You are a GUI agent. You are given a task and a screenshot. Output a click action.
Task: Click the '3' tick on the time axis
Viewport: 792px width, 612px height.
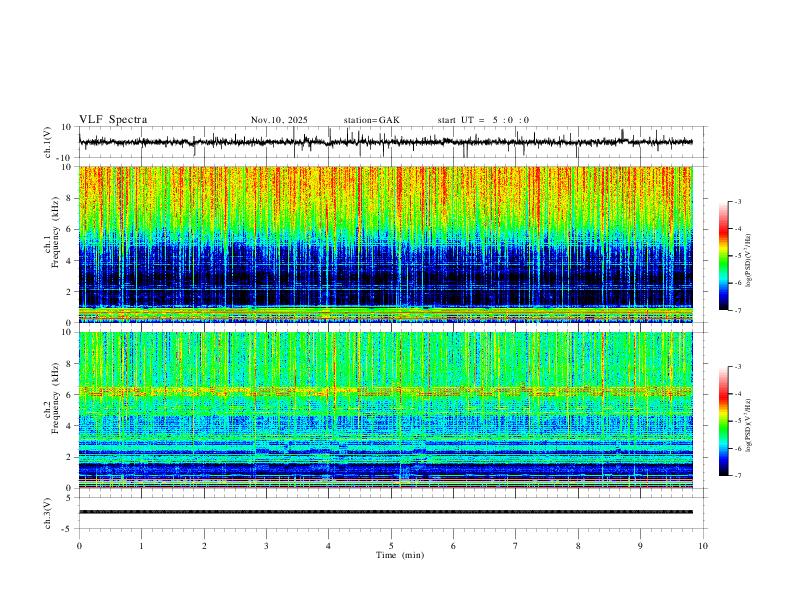(266, 546)
